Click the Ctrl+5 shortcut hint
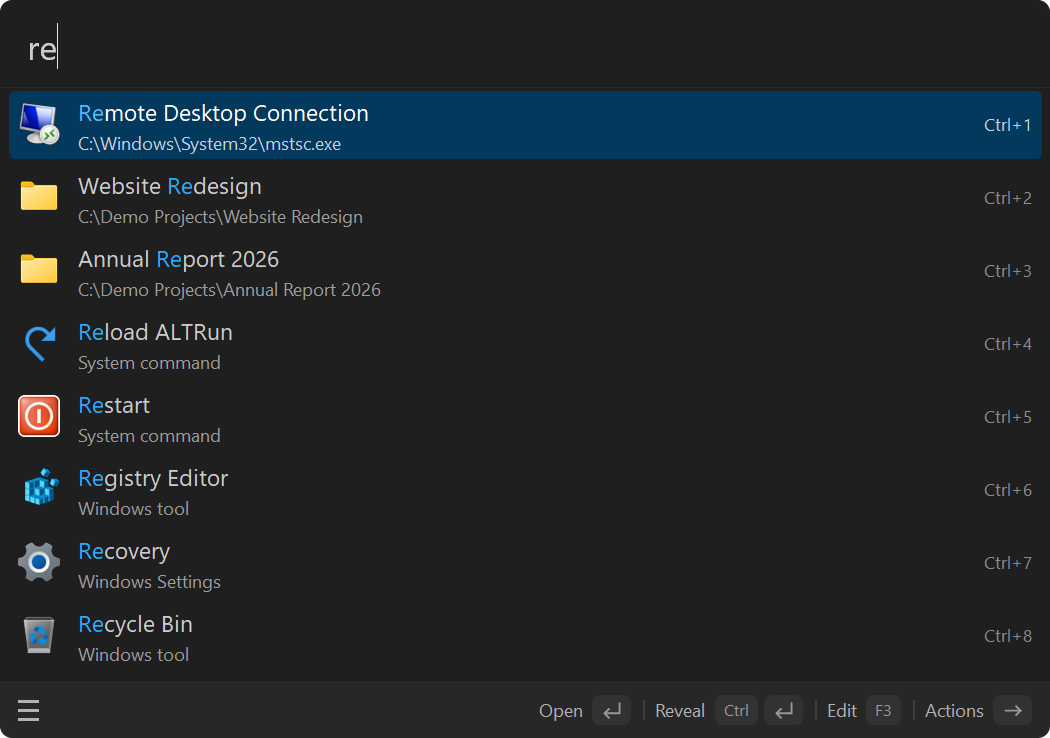This screenshot has width=1050, height=738. 1007,417
